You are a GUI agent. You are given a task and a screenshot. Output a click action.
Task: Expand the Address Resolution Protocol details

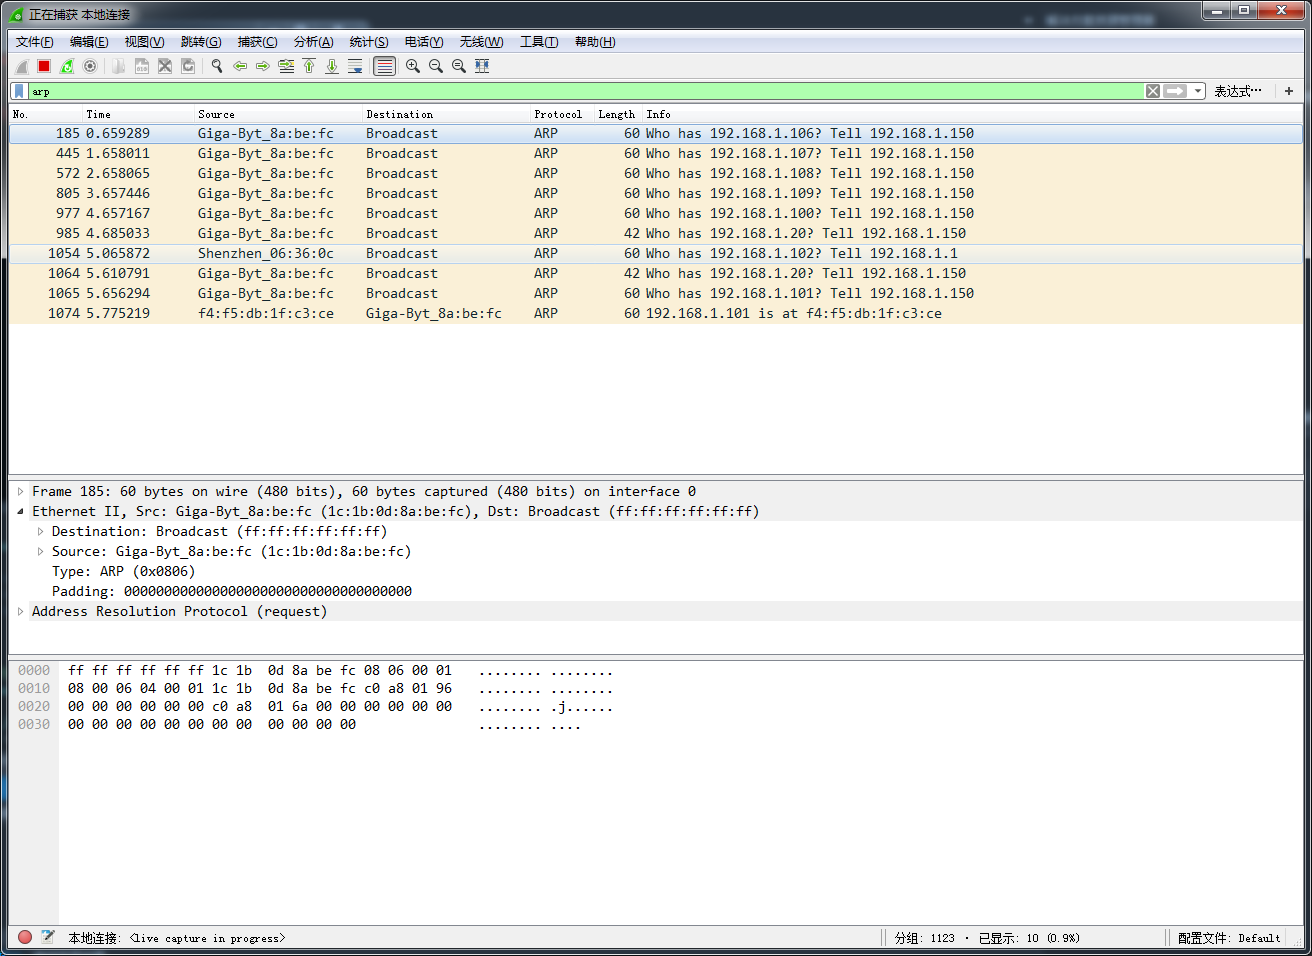click(21, 611)
